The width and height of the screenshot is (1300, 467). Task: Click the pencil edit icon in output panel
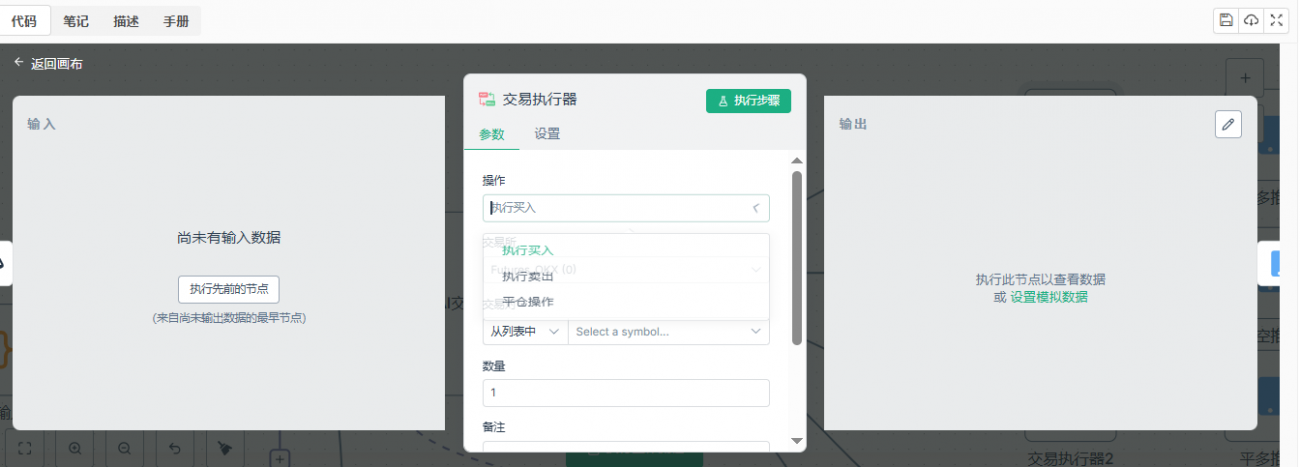point(1229,124)
